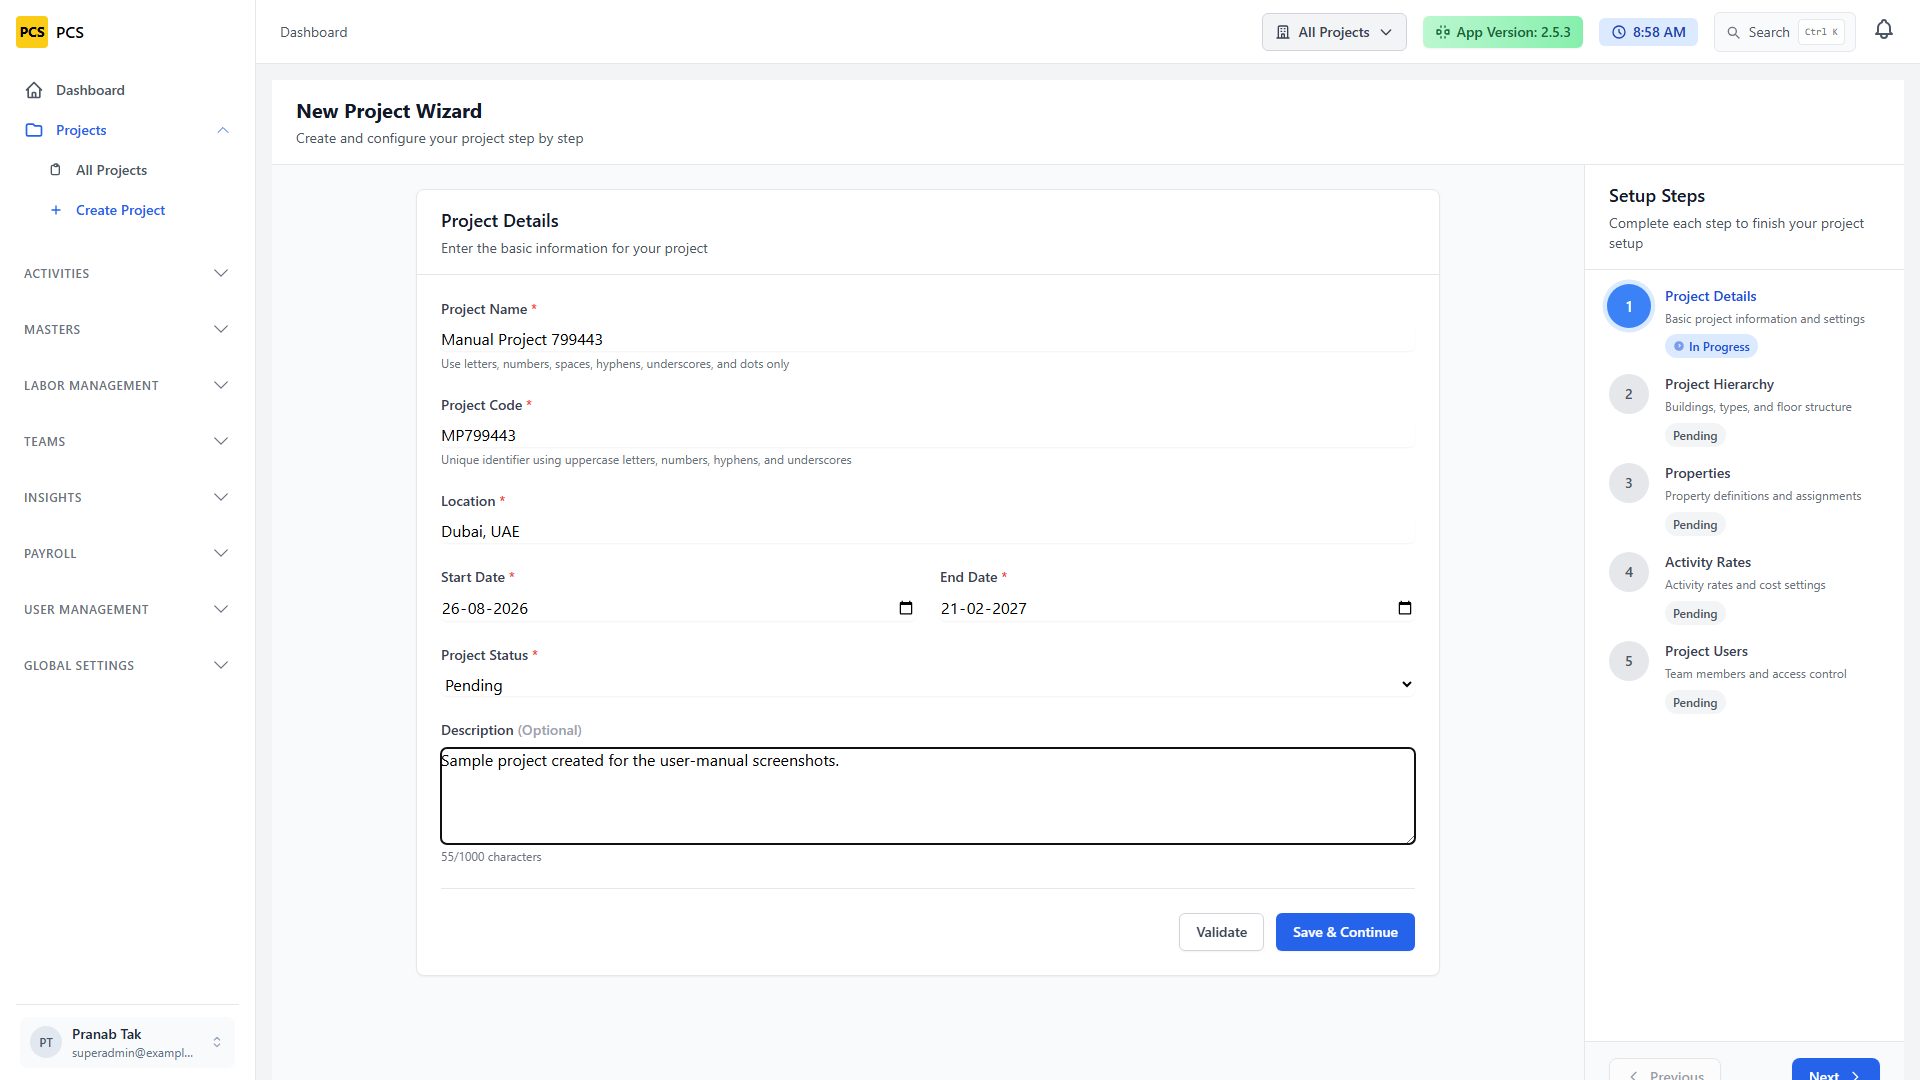Click Save & Continue button
The image size is (1920, 1080).
click(x=1345, y=932)
